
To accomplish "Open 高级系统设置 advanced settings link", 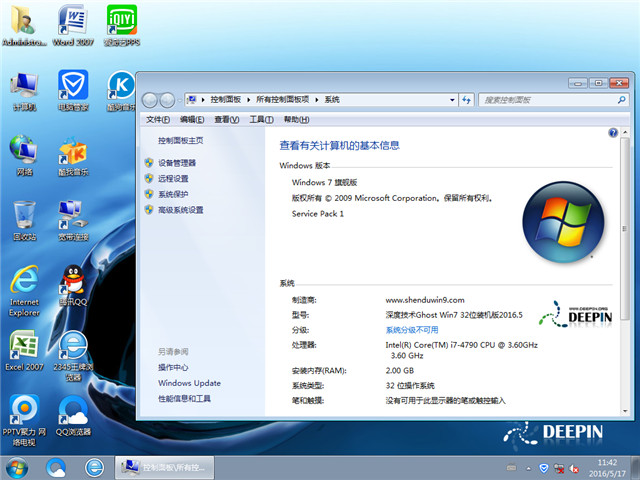I will [x=181, y=210].
